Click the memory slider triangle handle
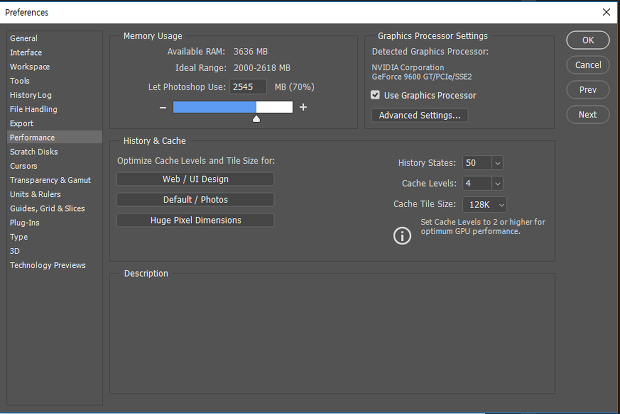The height and width of the screenshot is (414, 620). [x=256, y=119]
